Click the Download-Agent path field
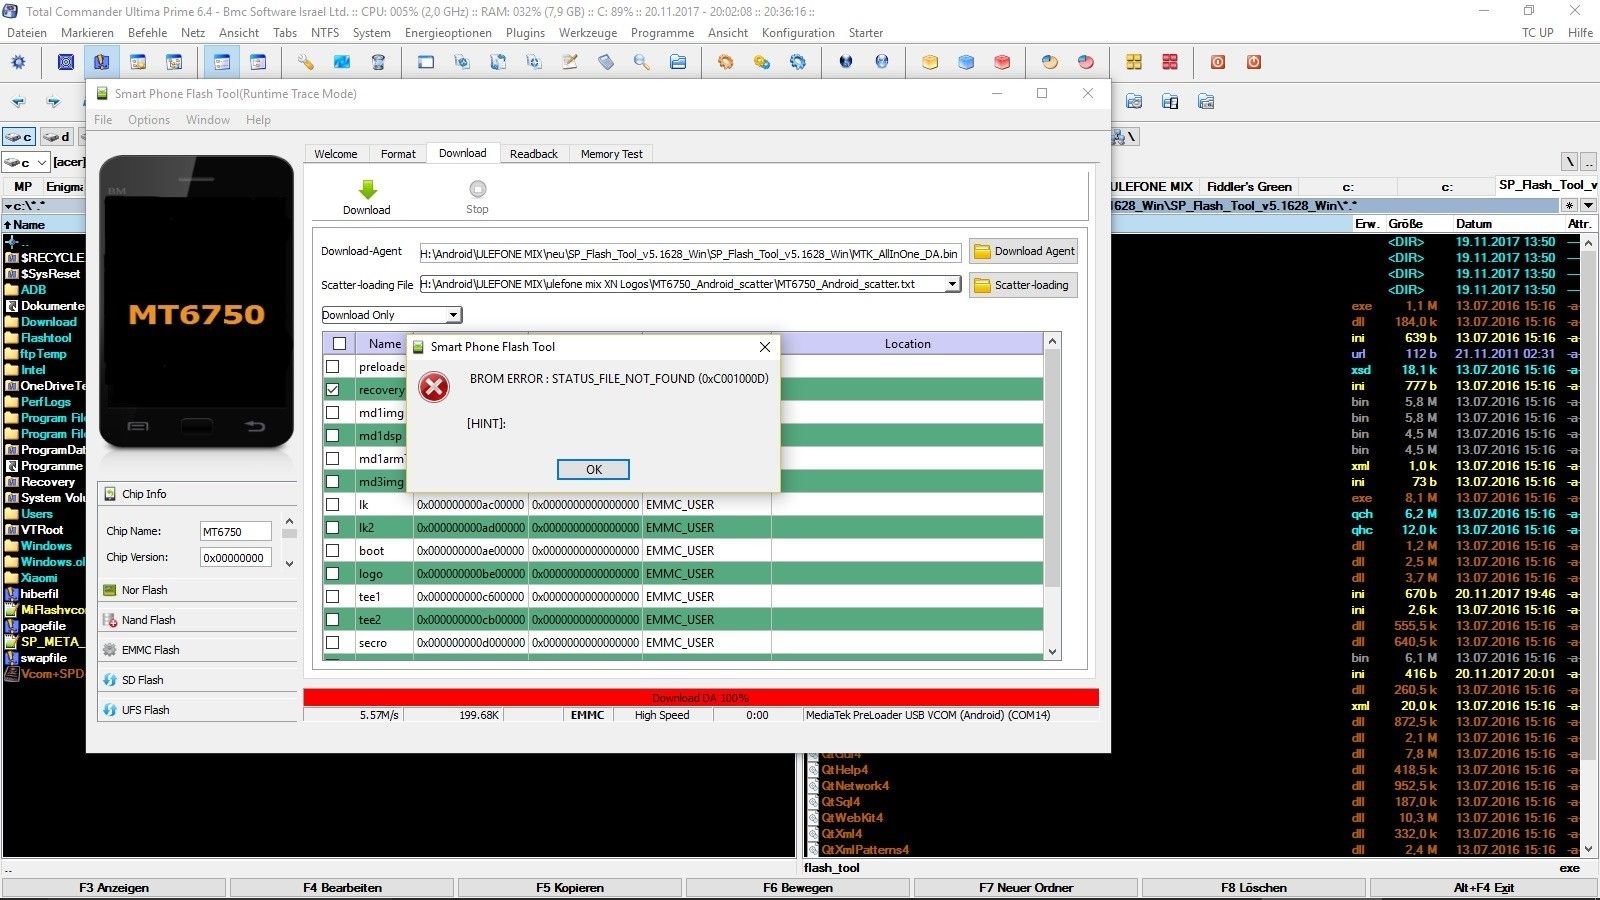The width and height of the screenshot is (1600, 900). pos(690,254)
